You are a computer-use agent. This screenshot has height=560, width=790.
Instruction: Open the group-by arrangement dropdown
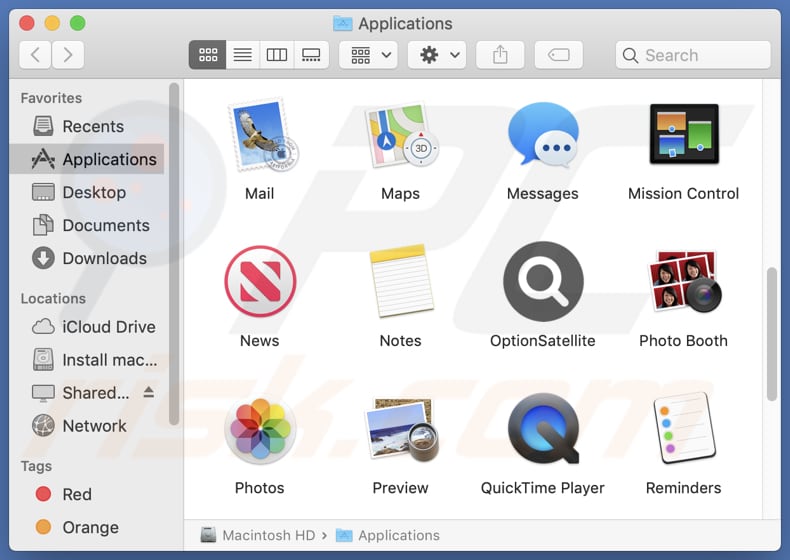point(368,54)
